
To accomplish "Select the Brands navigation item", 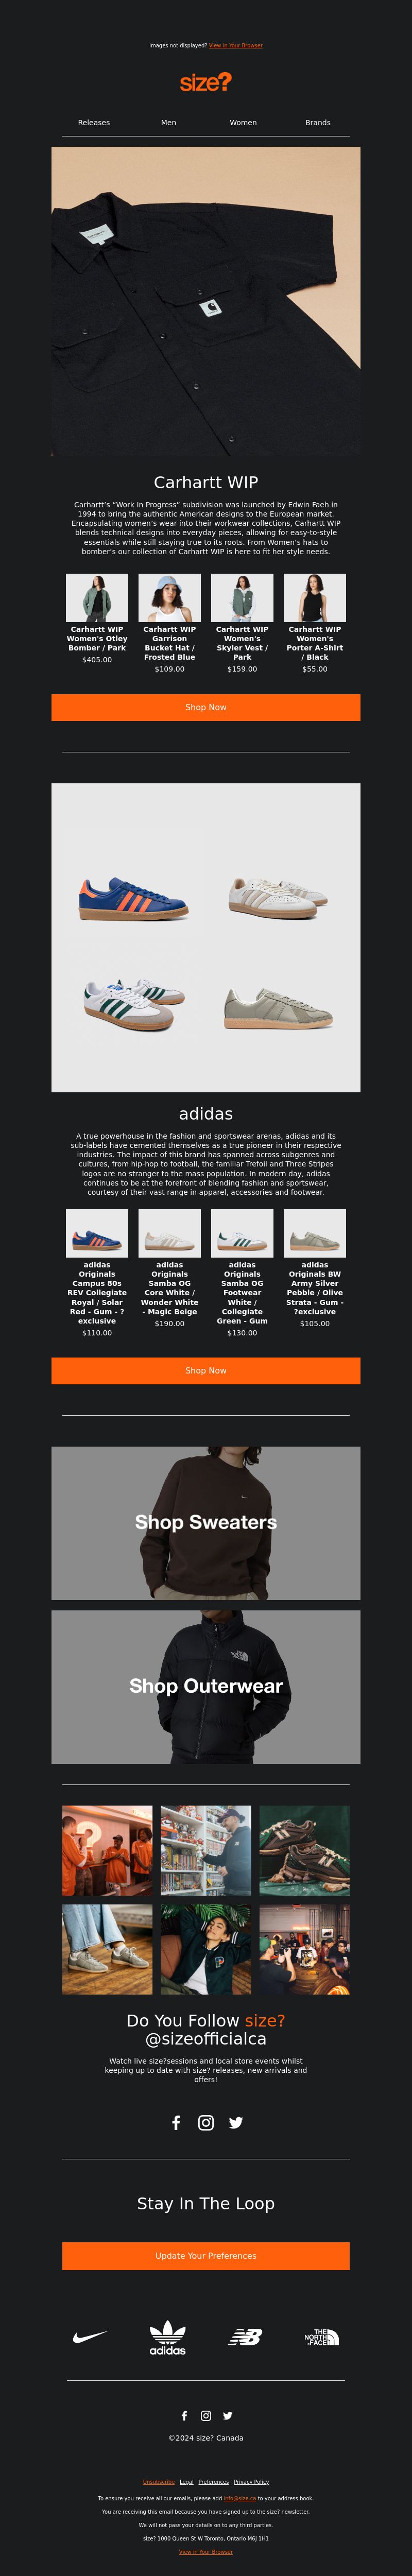I will click(318, 123).
